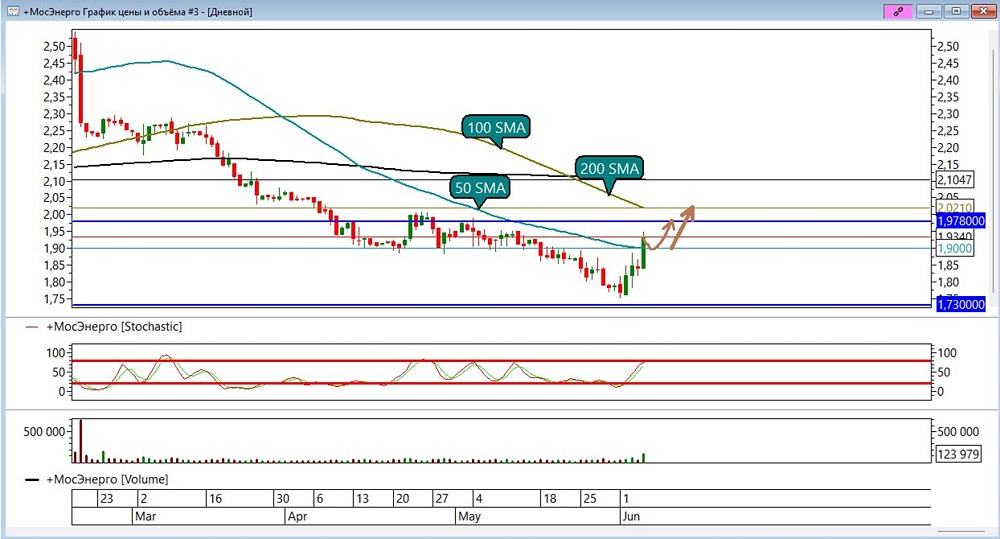Click the Apr month label on time axis
Image resolution: width=1000 pixels, height=539 pixels.
(x=297, y=516)
